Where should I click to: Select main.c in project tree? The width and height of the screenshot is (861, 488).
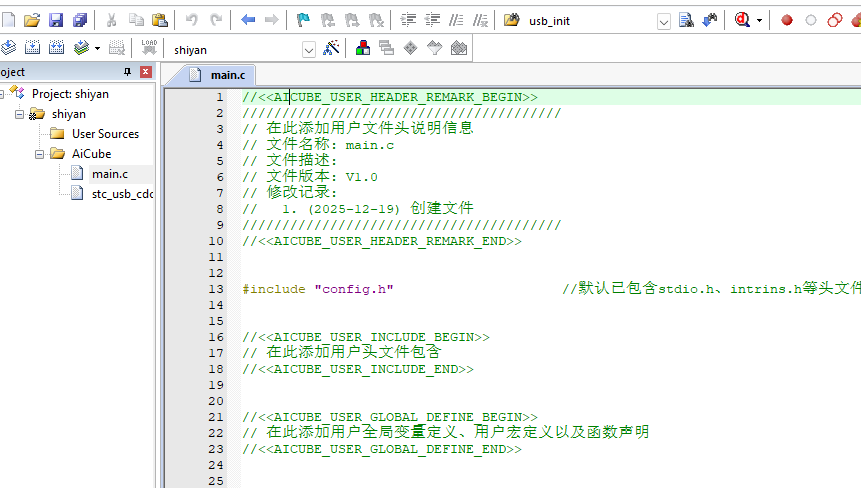coord(110,174)
